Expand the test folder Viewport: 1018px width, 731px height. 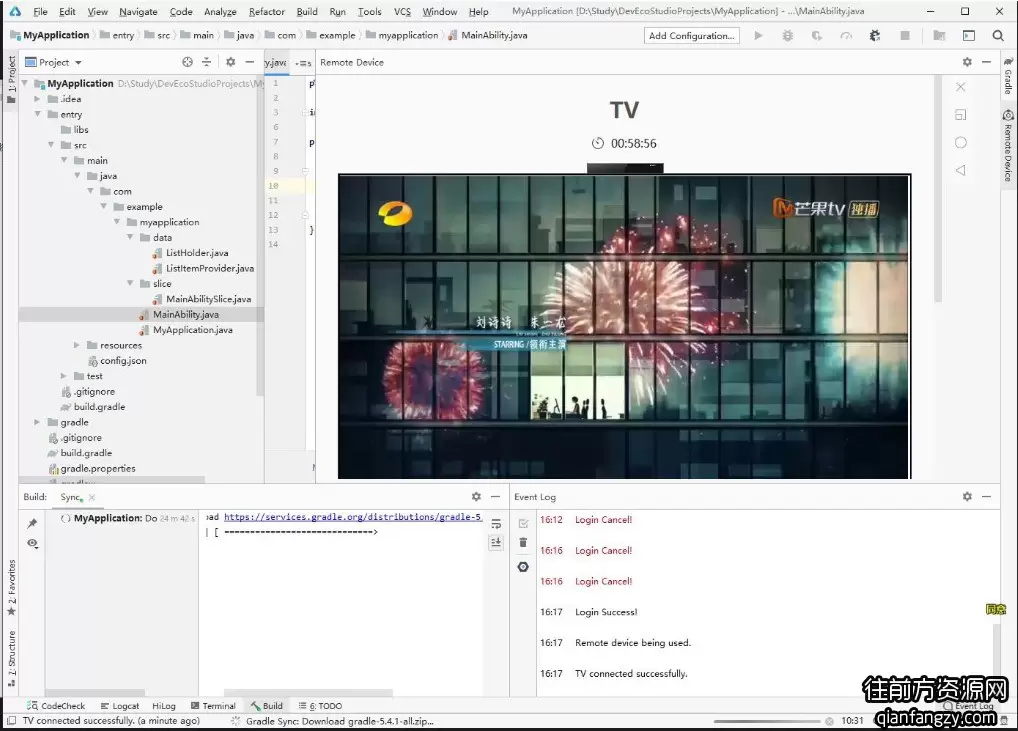[64, 376]
